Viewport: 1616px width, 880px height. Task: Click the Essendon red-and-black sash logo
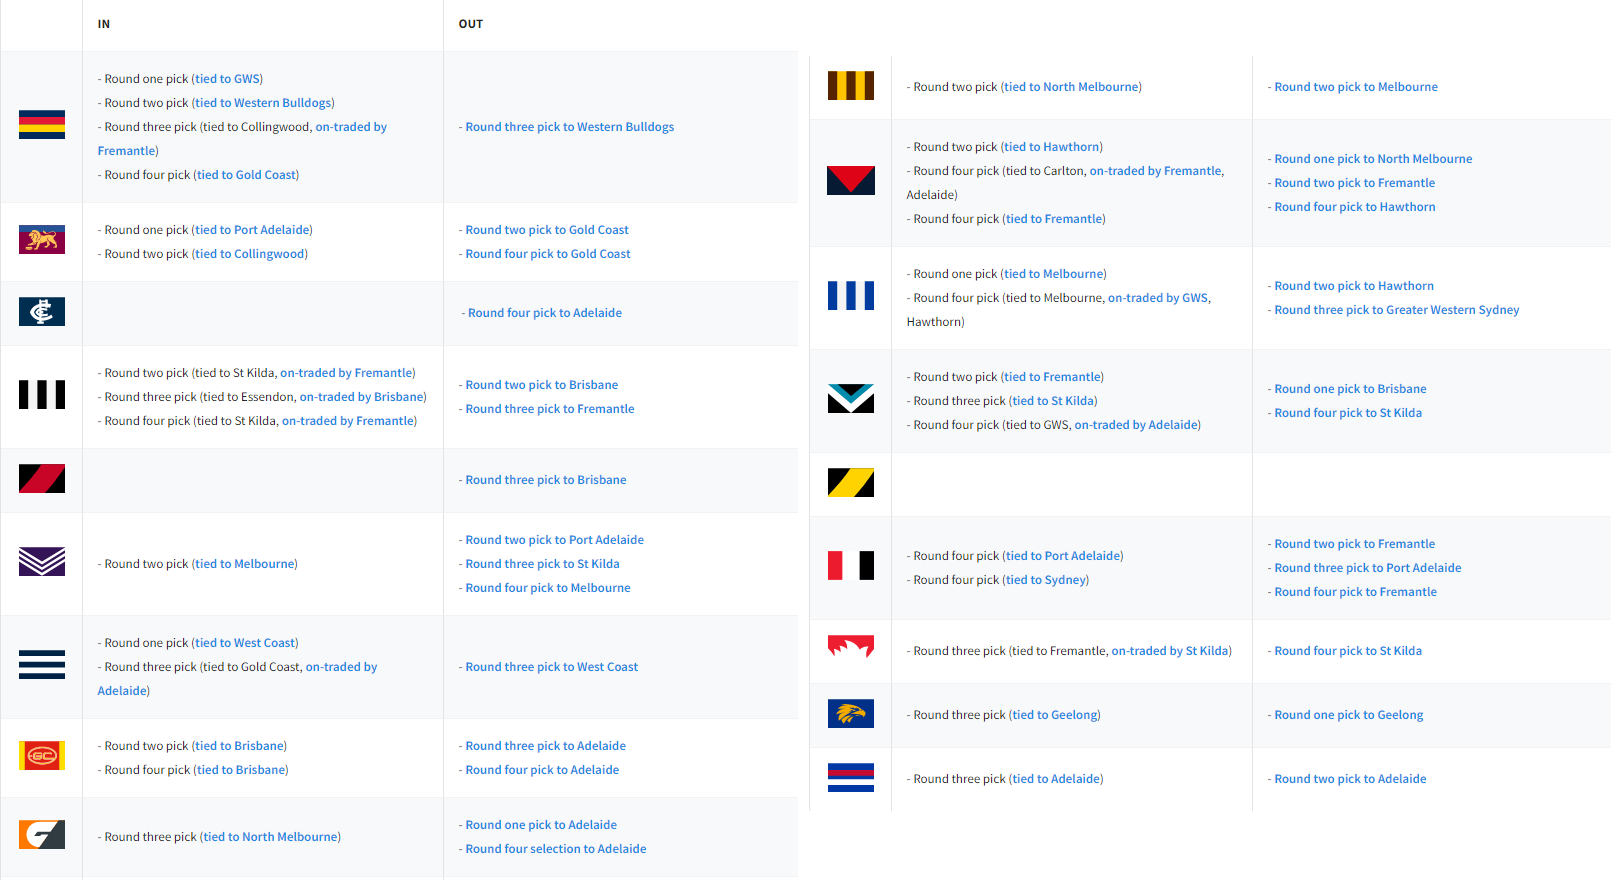point(42,479)
